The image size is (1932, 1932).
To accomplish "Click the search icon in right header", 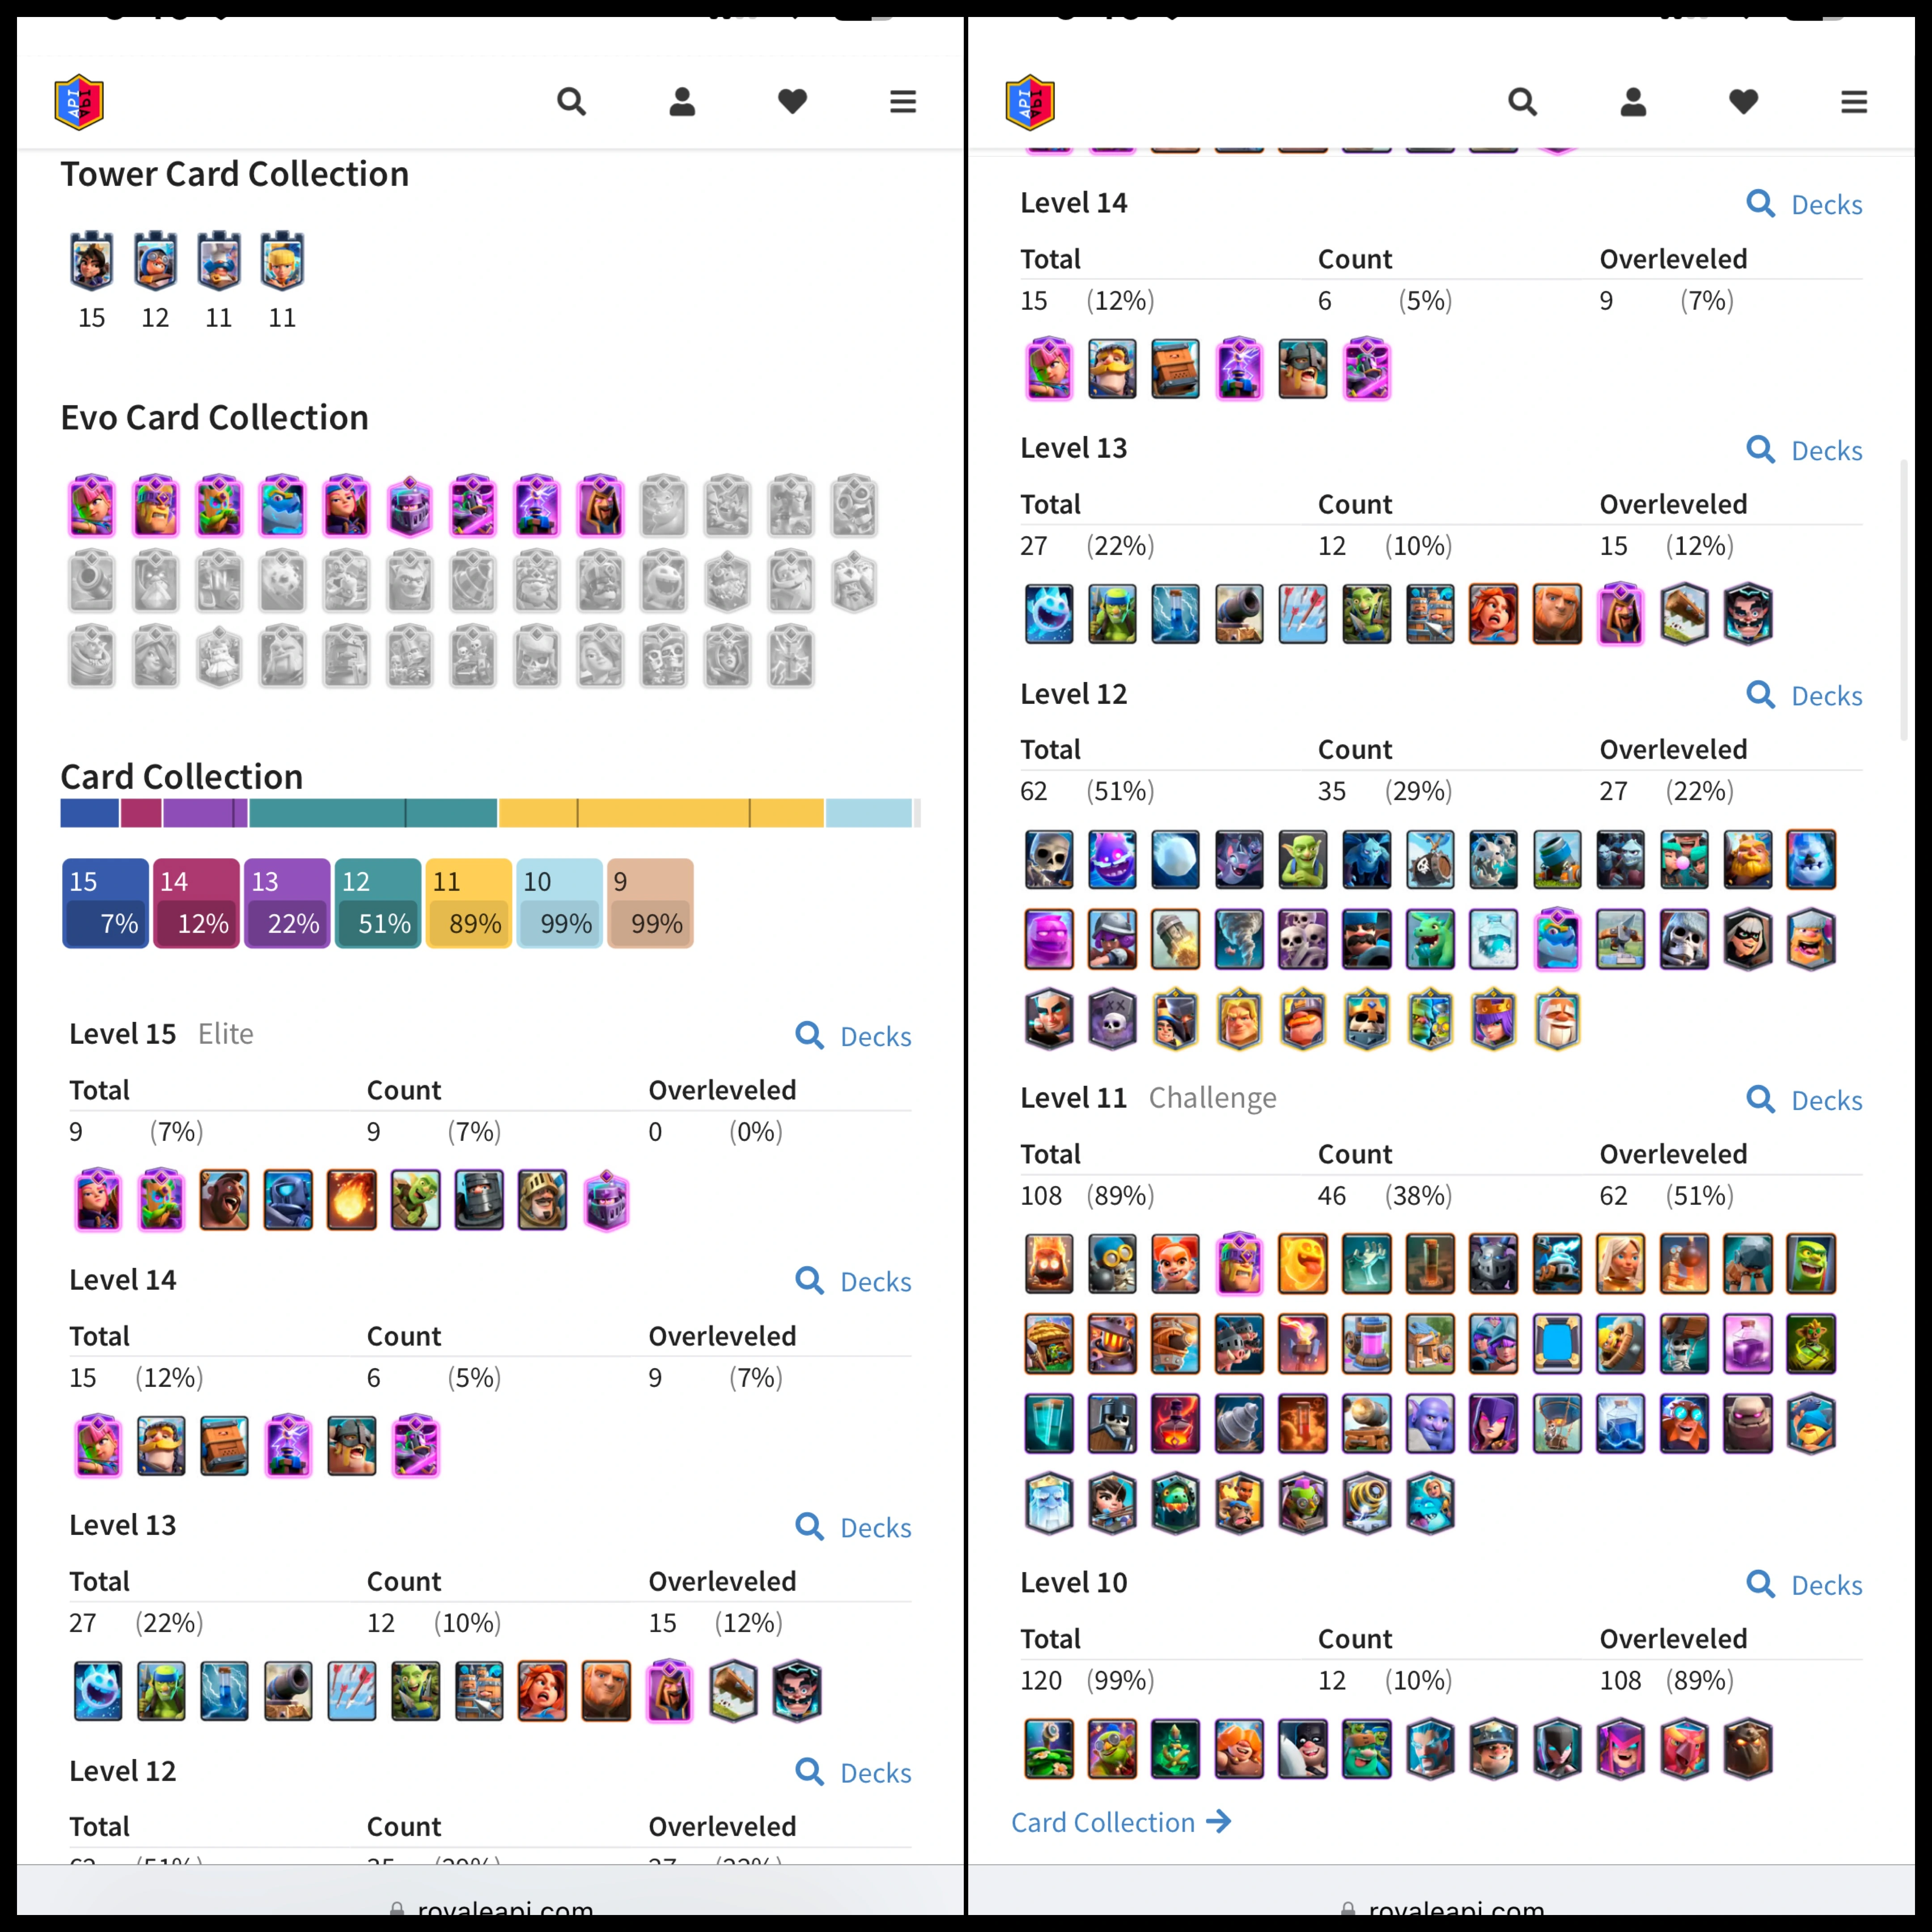I will [x=1522, y=102].
